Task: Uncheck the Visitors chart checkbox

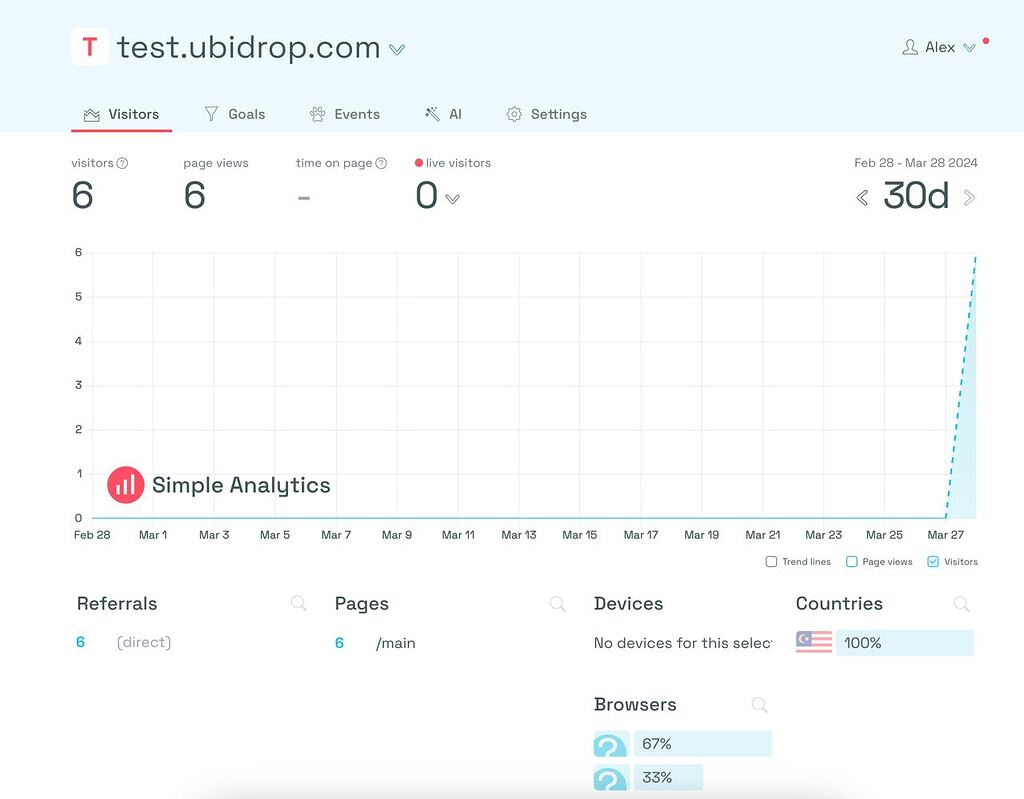Action: (933, 562)
